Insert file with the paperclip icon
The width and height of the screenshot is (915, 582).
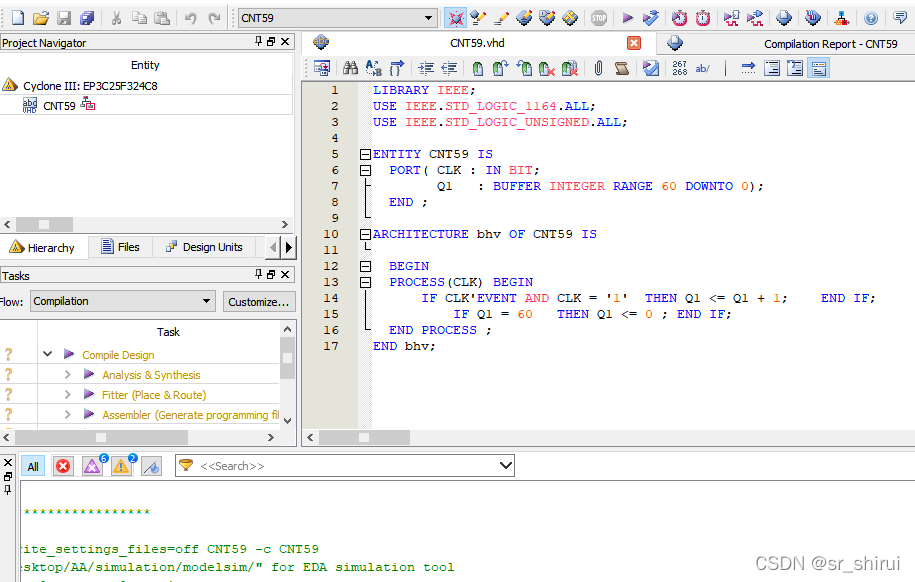(598, 68)
